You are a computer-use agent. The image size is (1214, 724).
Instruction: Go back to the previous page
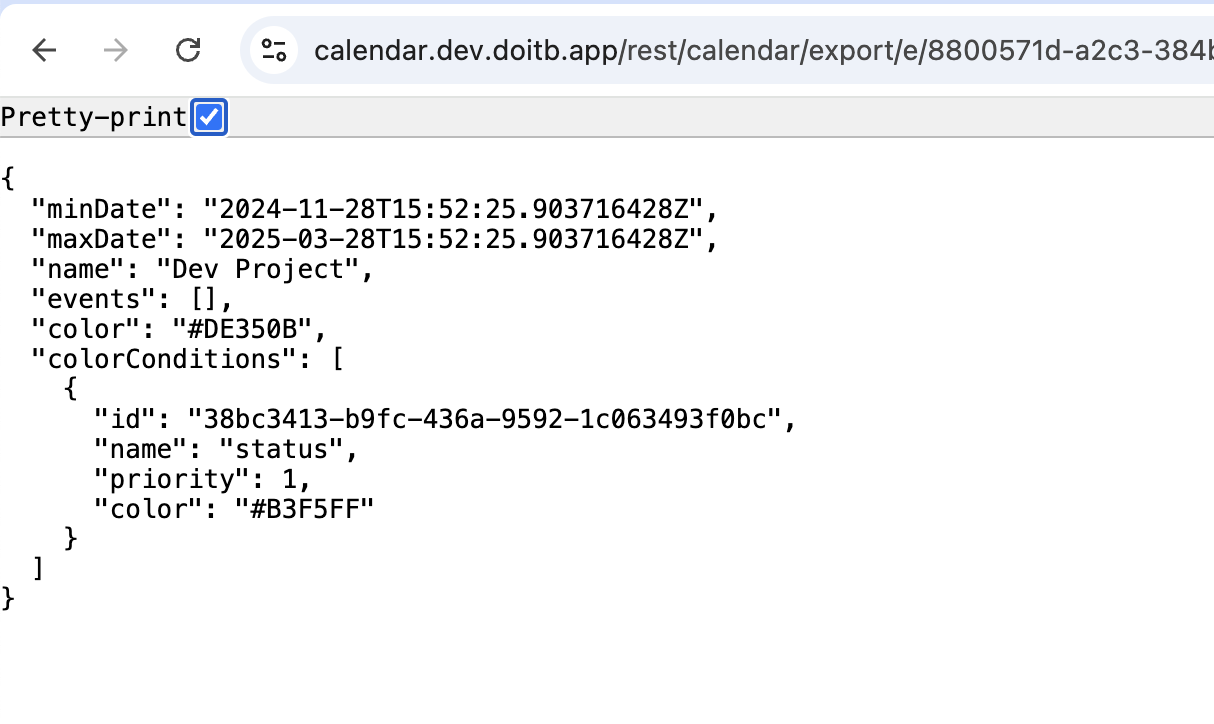pyautogui.click(x=44, y=50)
